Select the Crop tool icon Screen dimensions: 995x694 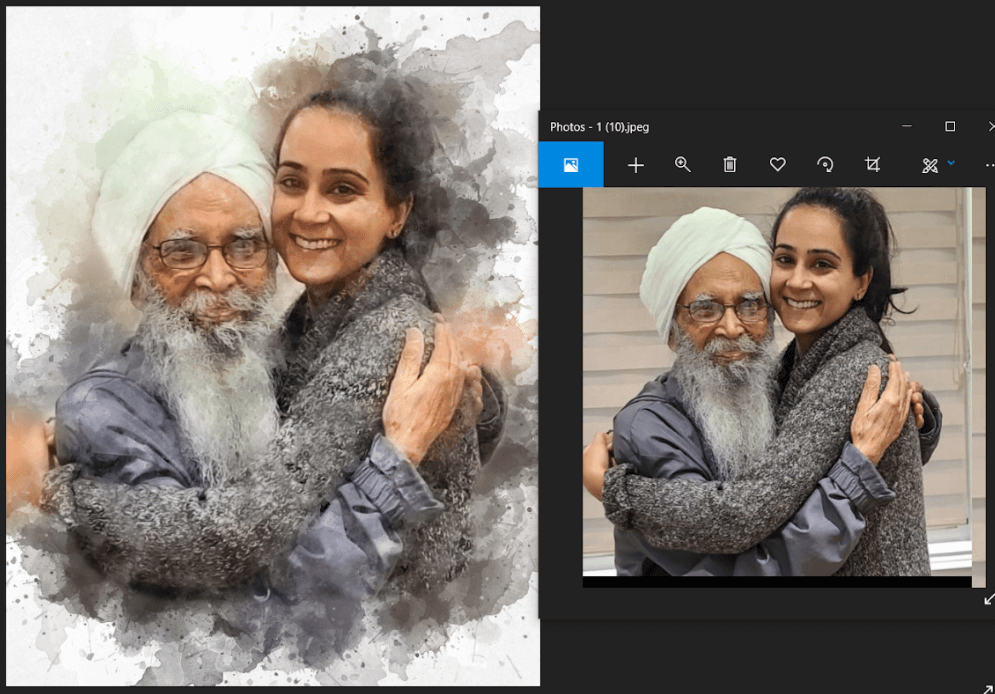coord(872,165)
